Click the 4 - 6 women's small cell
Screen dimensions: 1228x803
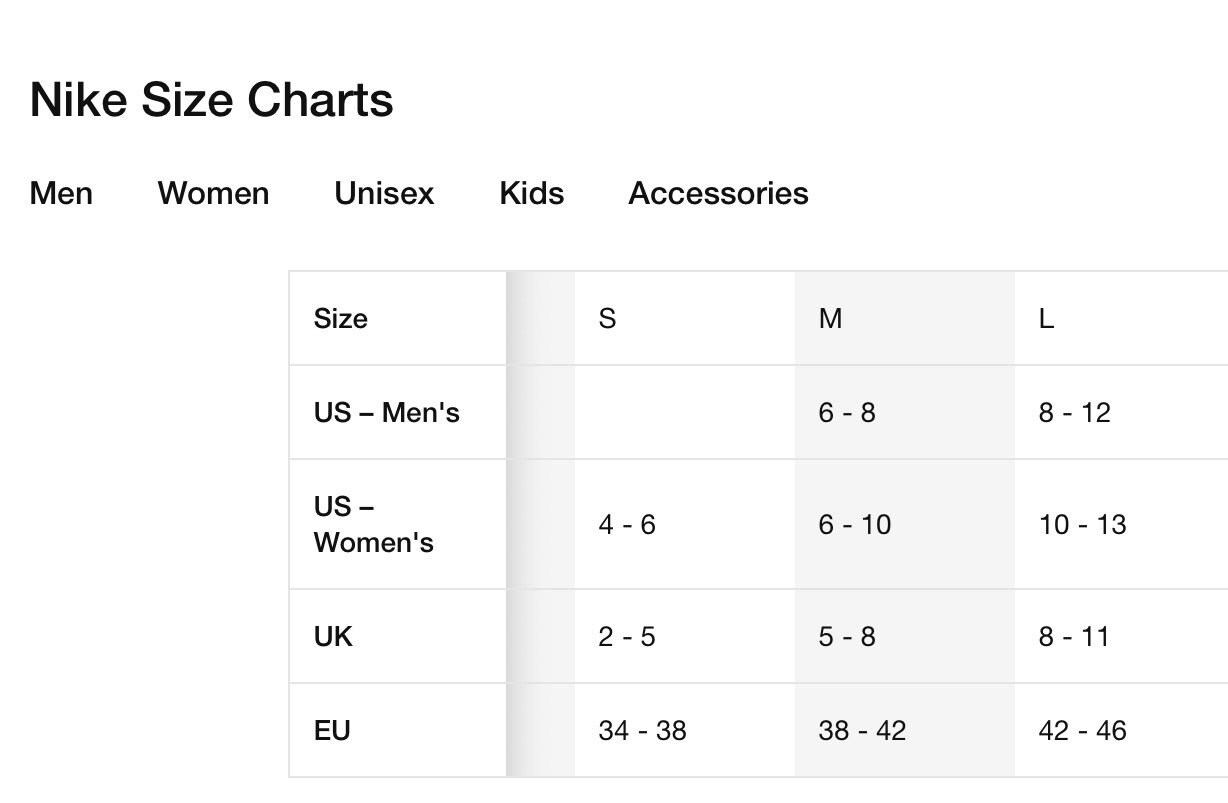coord(627,524)
